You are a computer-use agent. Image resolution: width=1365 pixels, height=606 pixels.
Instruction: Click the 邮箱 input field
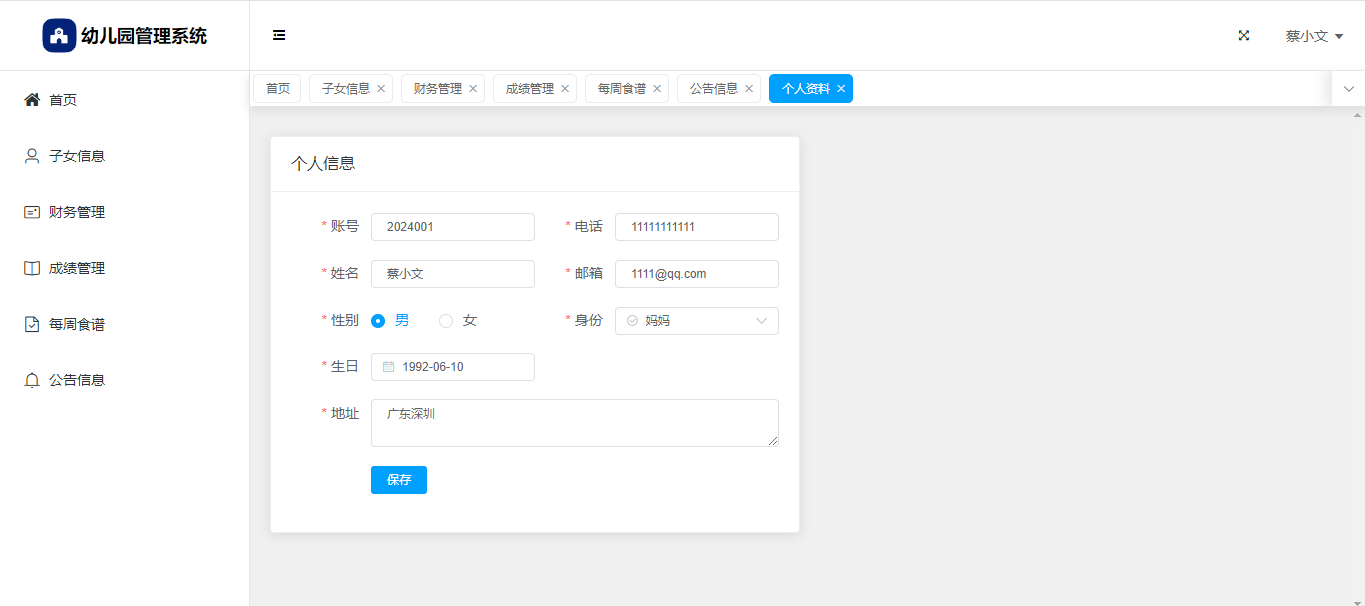696,274
